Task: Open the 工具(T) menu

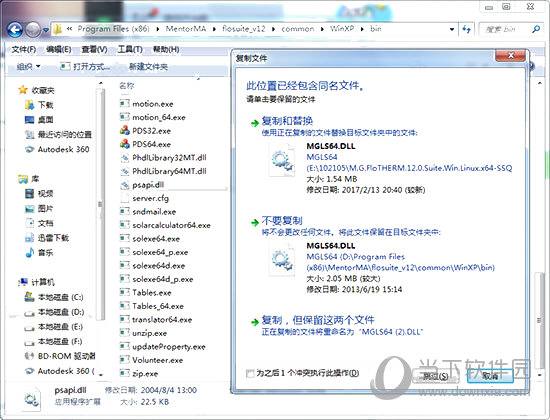Action: (x=130, y=49)
